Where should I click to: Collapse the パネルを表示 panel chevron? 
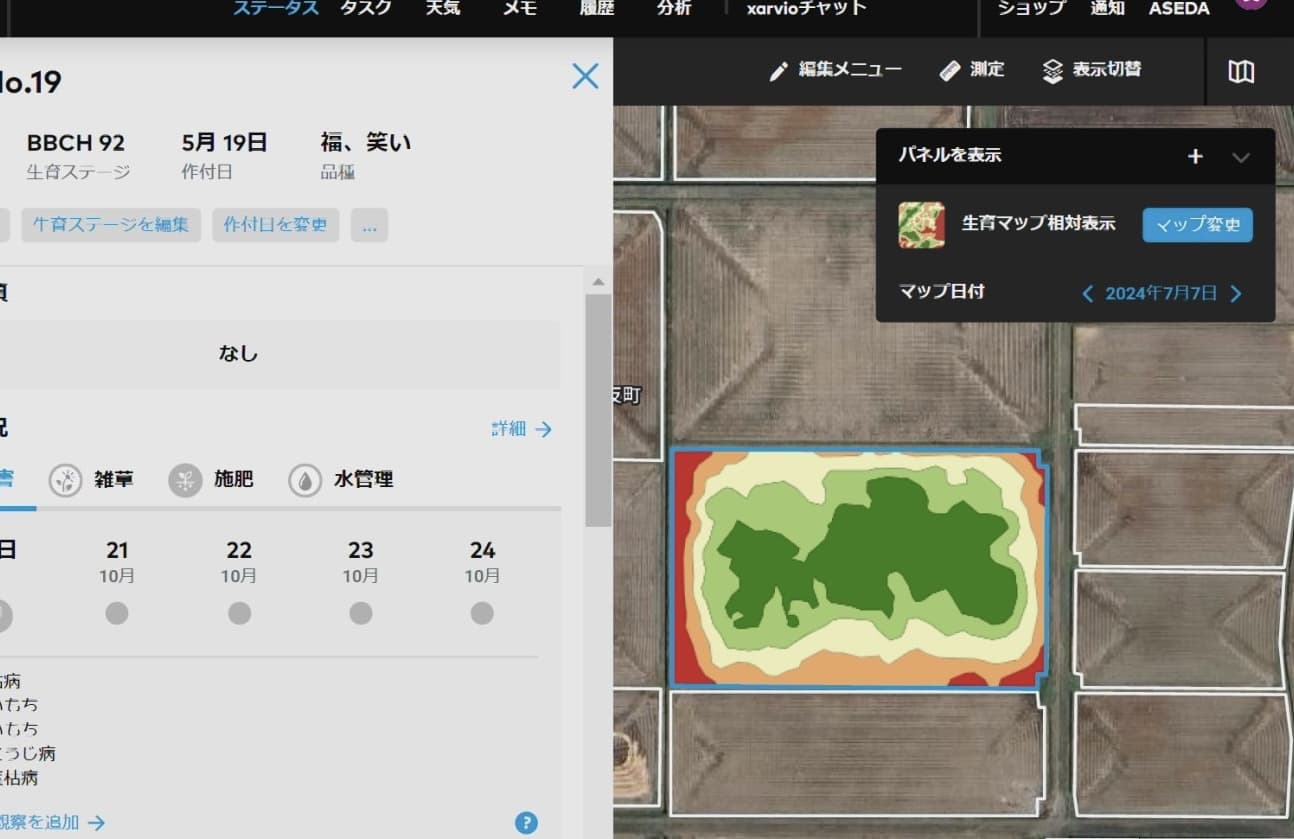1241,157
